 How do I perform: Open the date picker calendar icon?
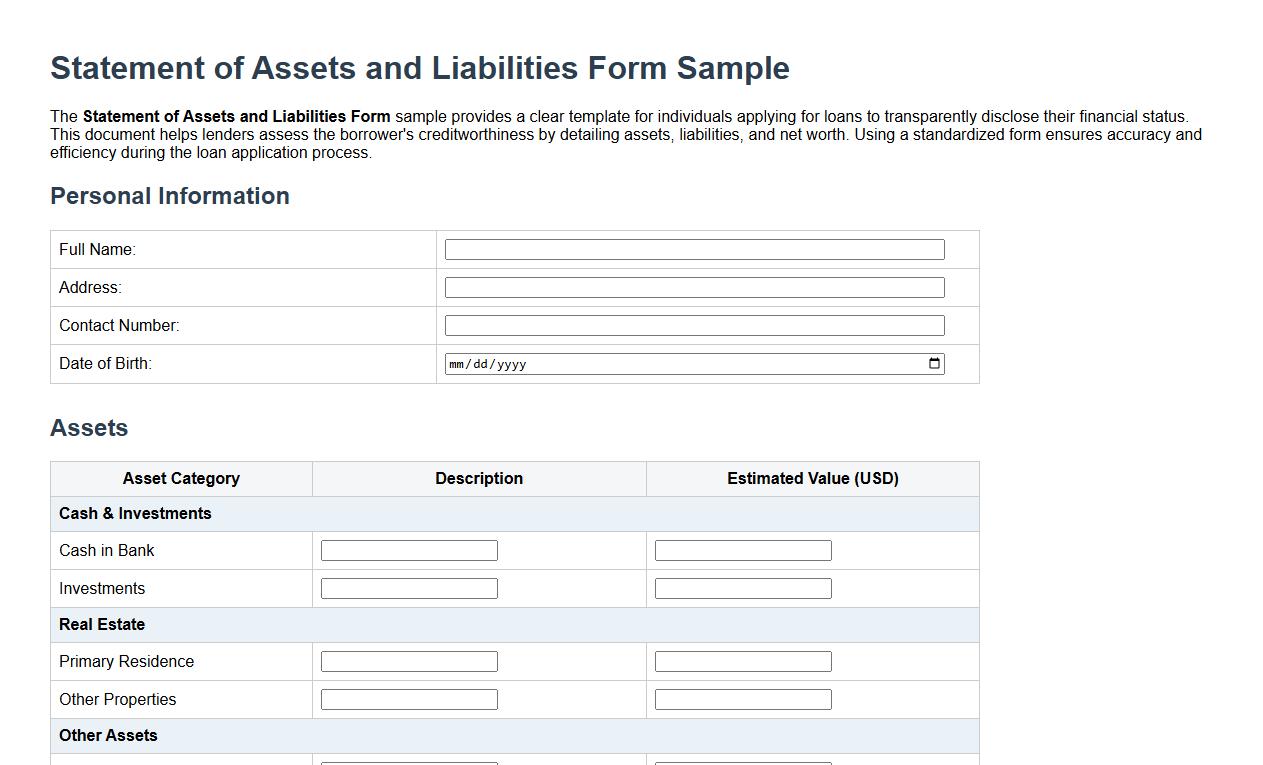point(934,363)
